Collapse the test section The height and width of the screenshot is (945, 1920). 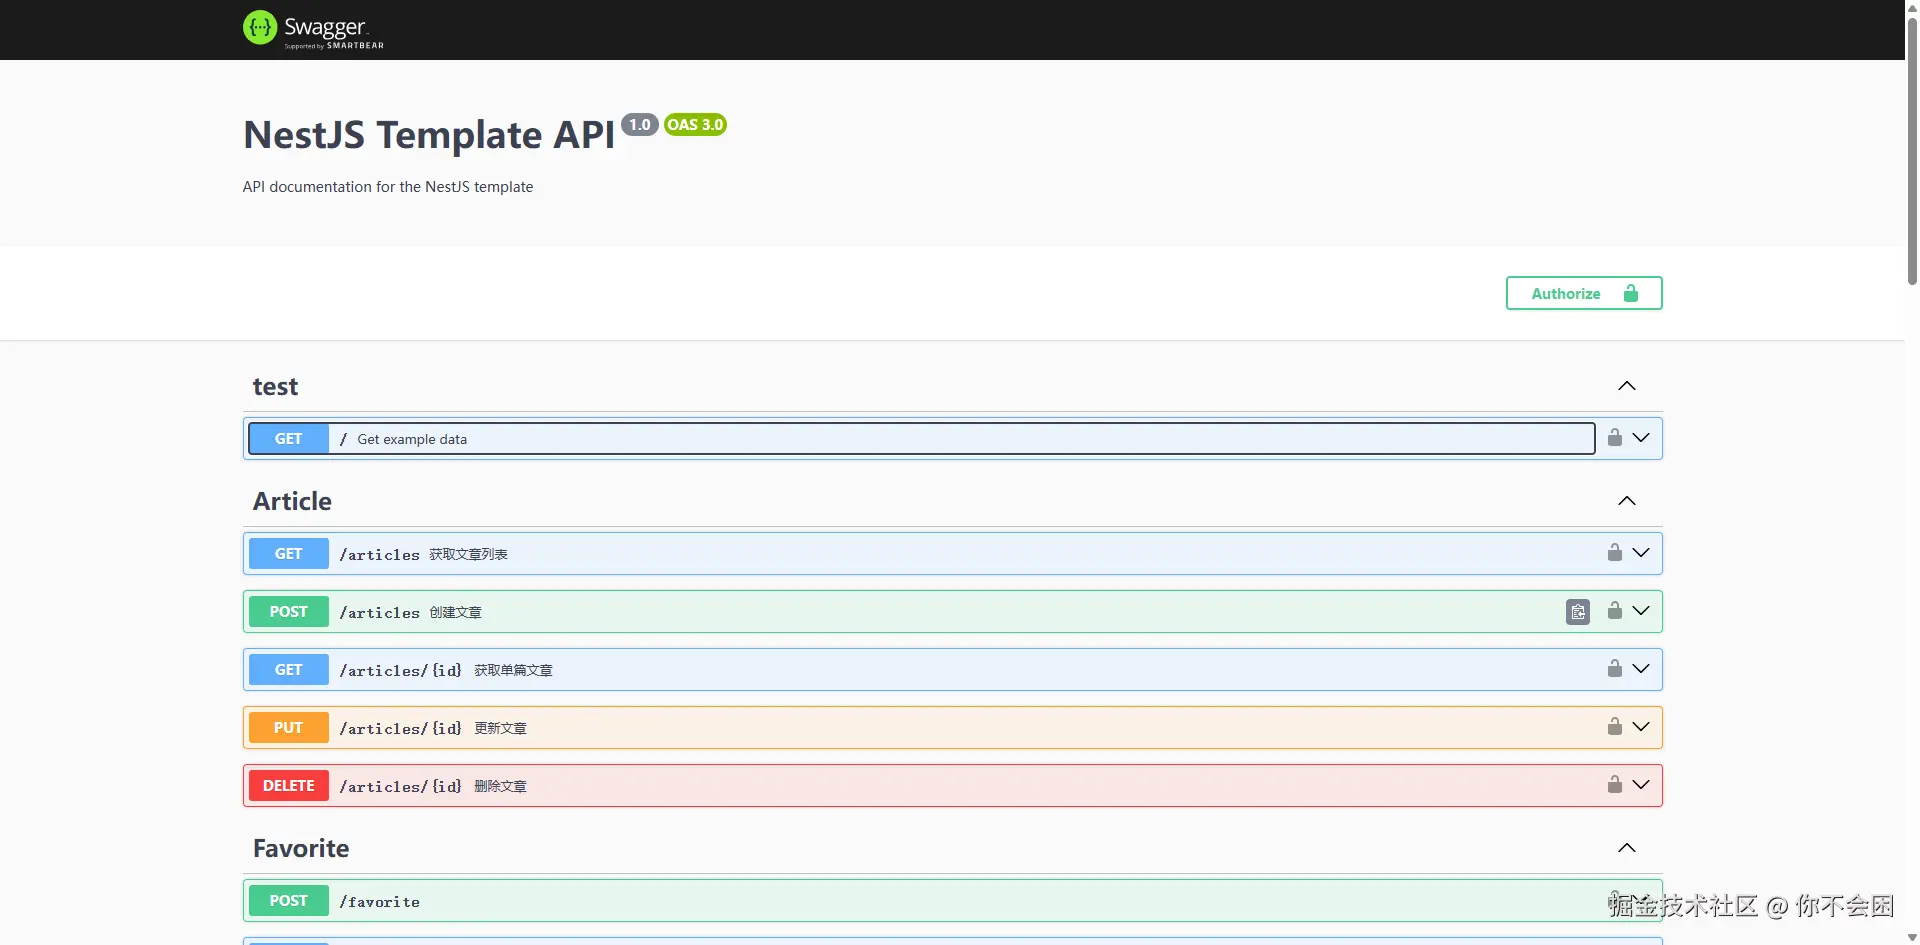click(x=1627, y=386)
